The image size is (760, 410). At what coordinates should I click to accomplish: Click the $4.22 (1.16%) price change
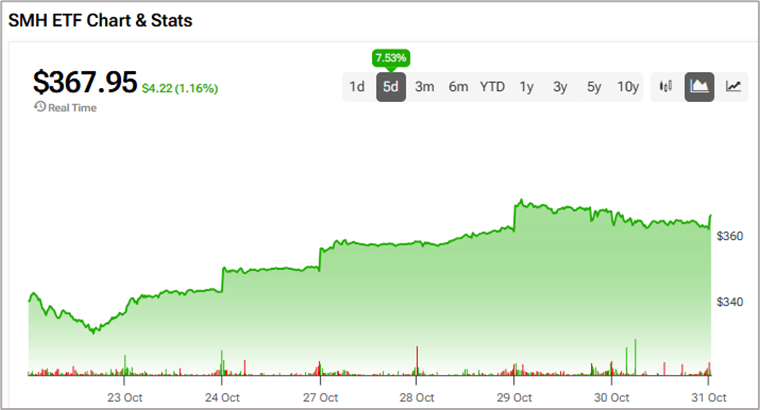click(x=180, y=88)
